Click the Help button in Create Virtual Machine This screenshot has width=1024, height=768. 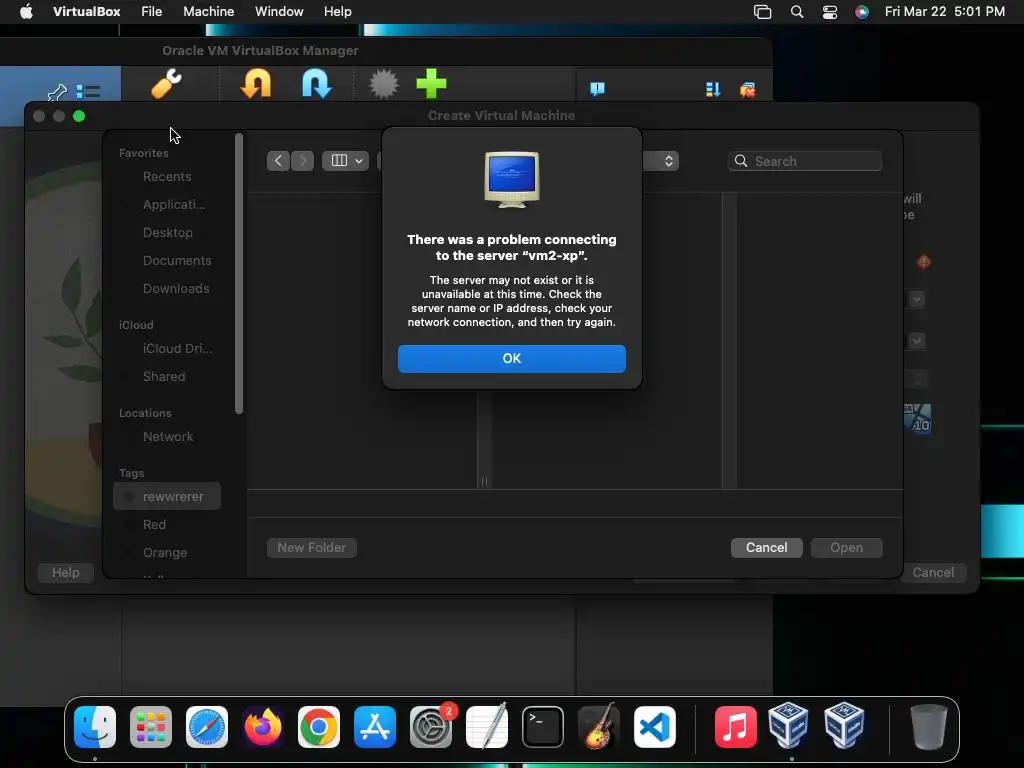[65, 573]
